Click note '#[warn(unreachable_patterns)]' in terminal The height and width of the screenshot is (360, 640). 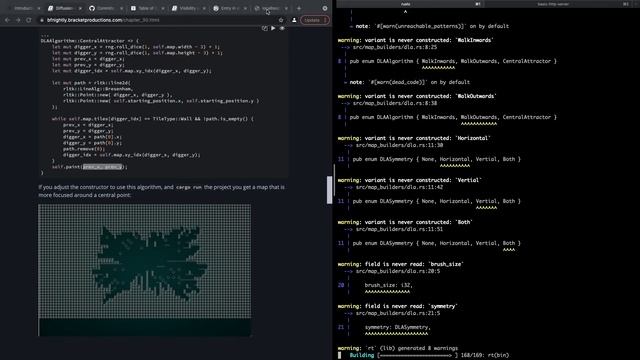pyautogui.click(x=432, y=26)
